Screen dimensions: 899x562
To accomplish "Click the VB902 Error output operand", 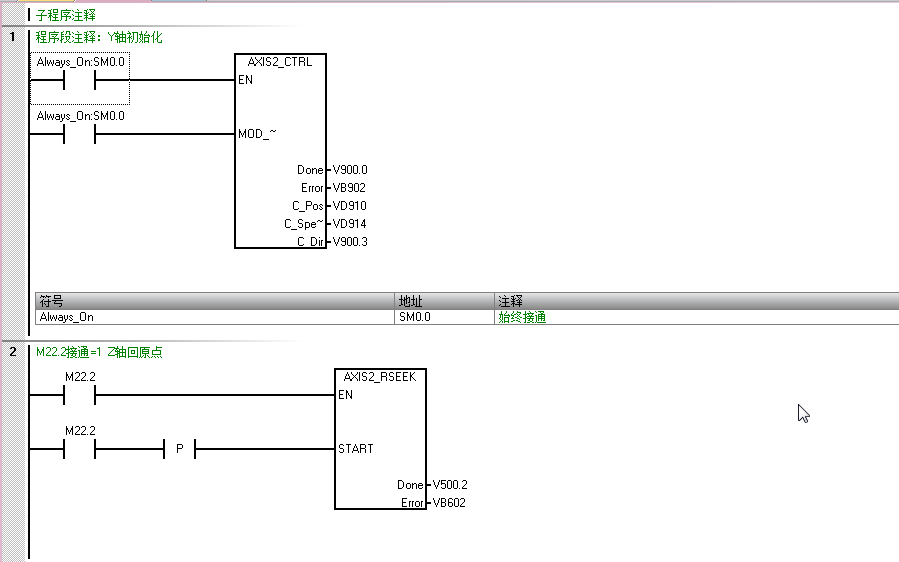I will point(349,188).
